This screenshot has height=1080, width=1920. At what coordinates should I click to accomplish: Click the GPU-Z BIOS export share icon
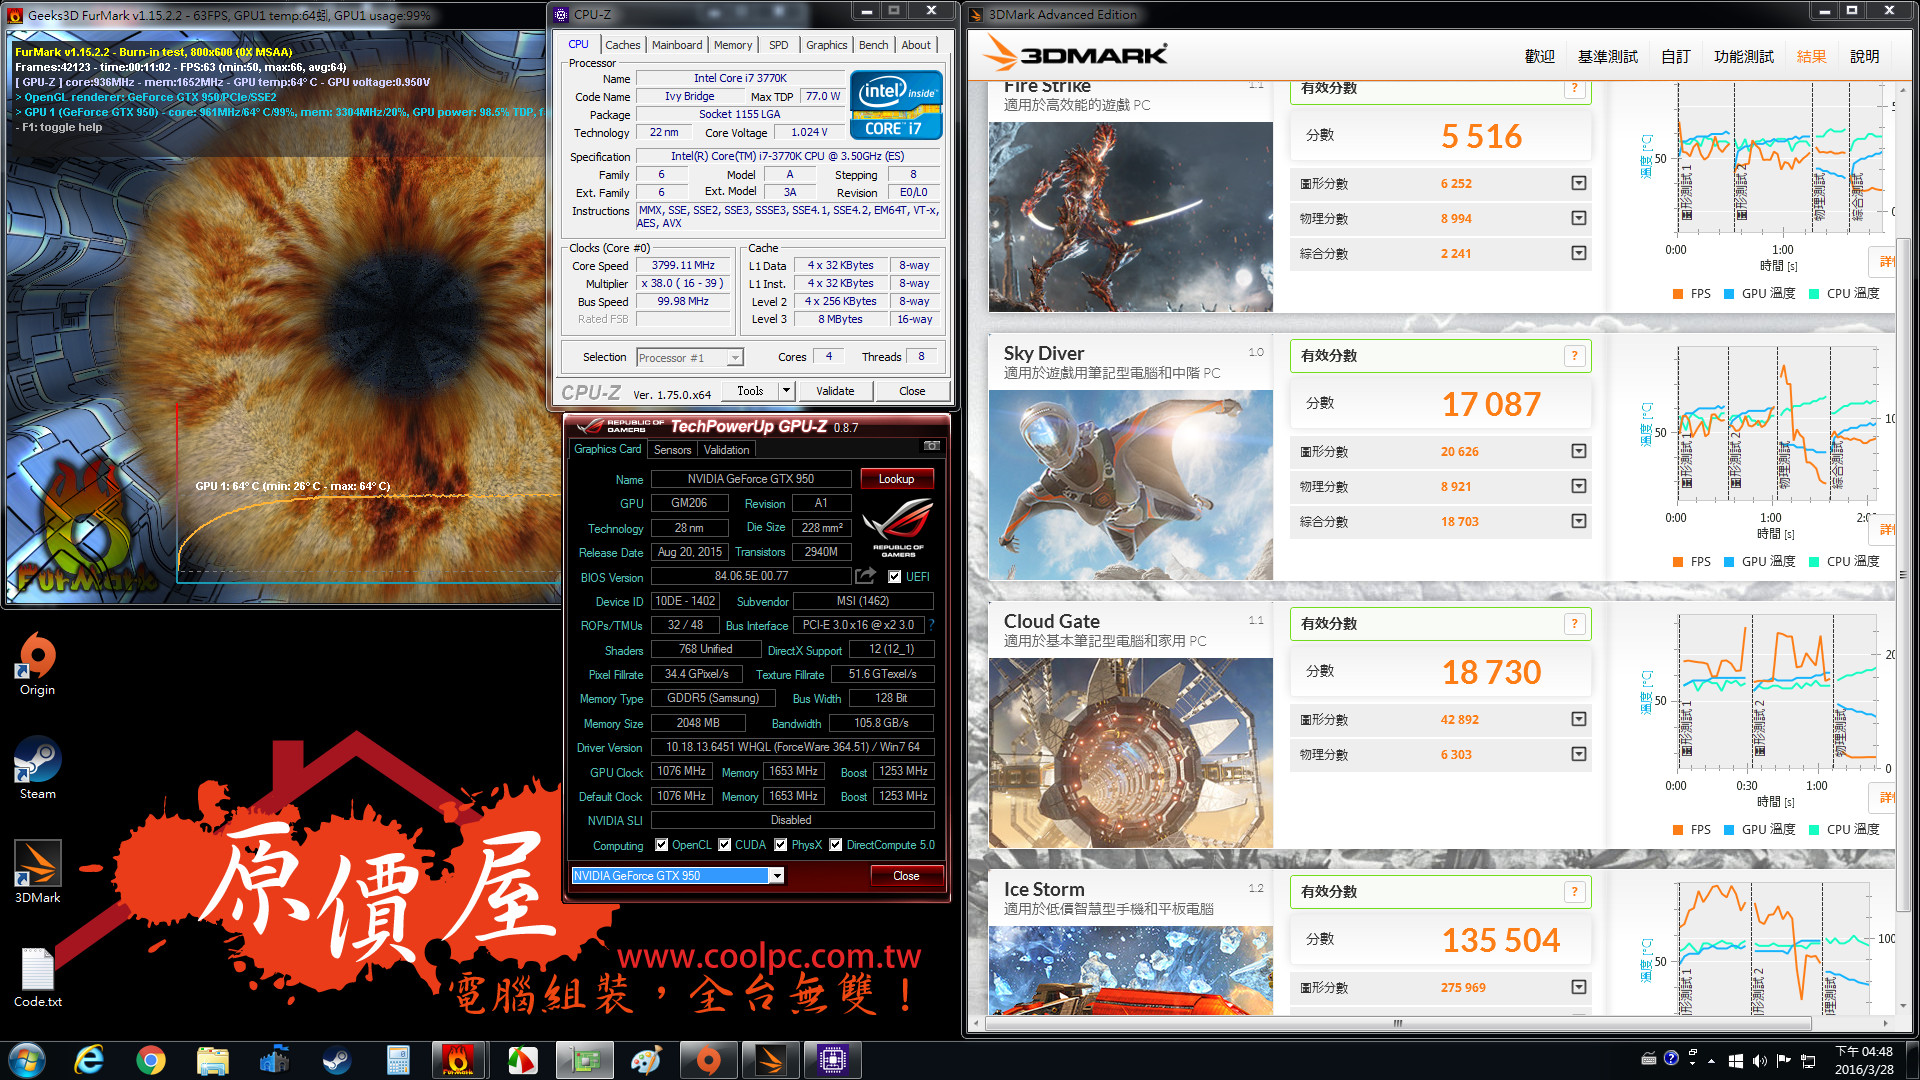[865, 576]
